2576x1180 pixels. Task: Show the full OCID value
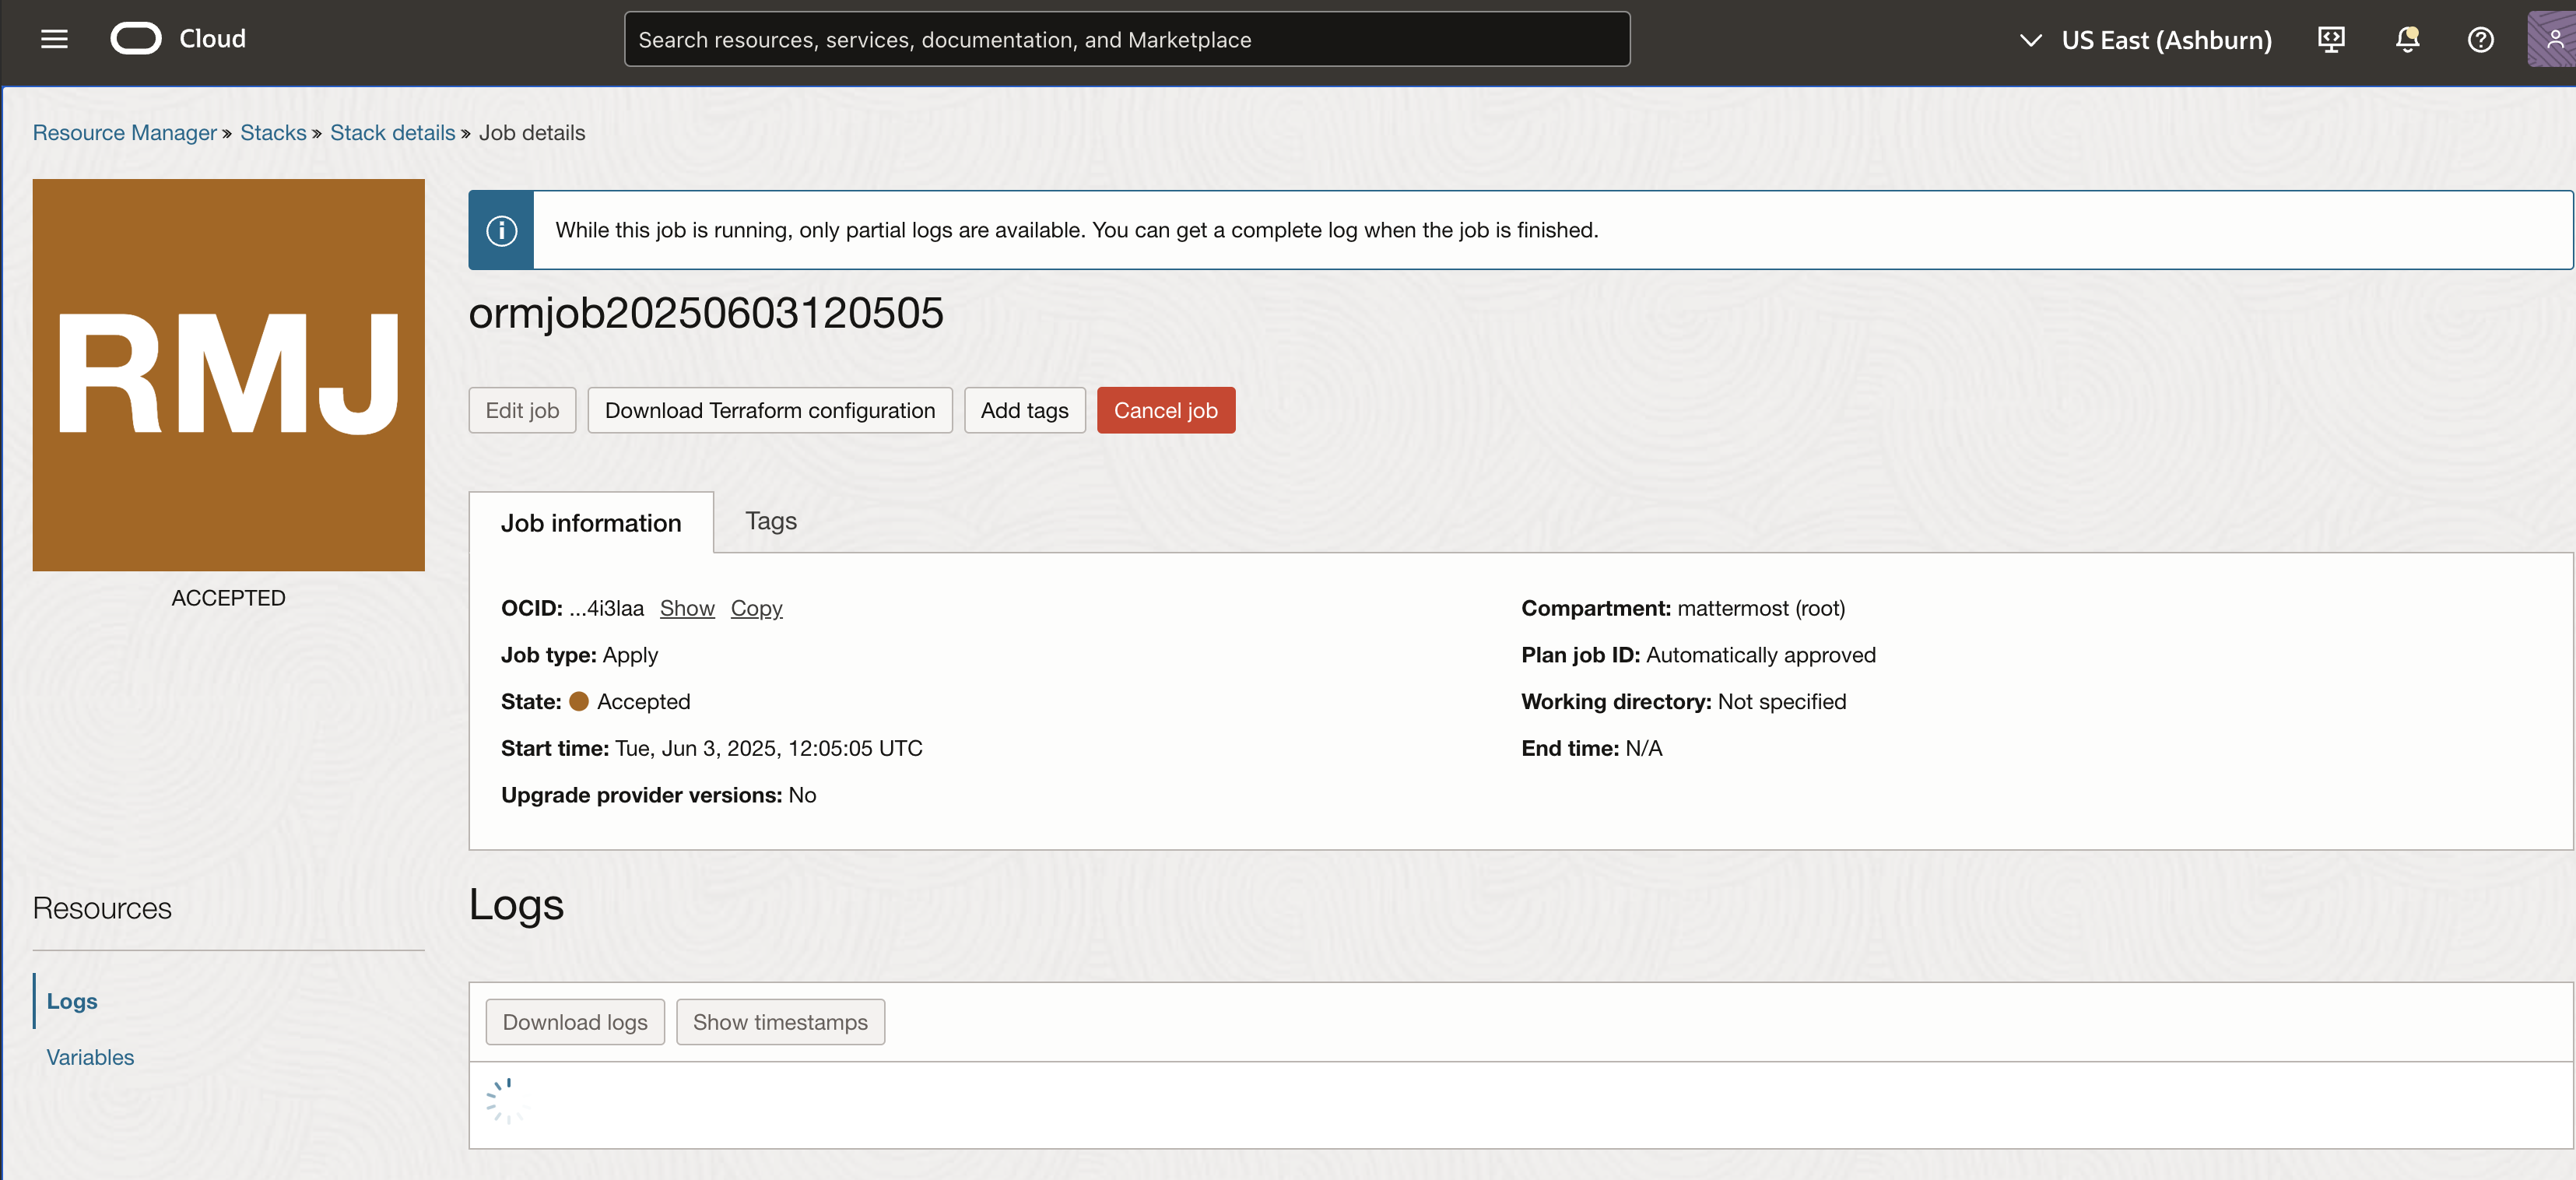point(687,608)
